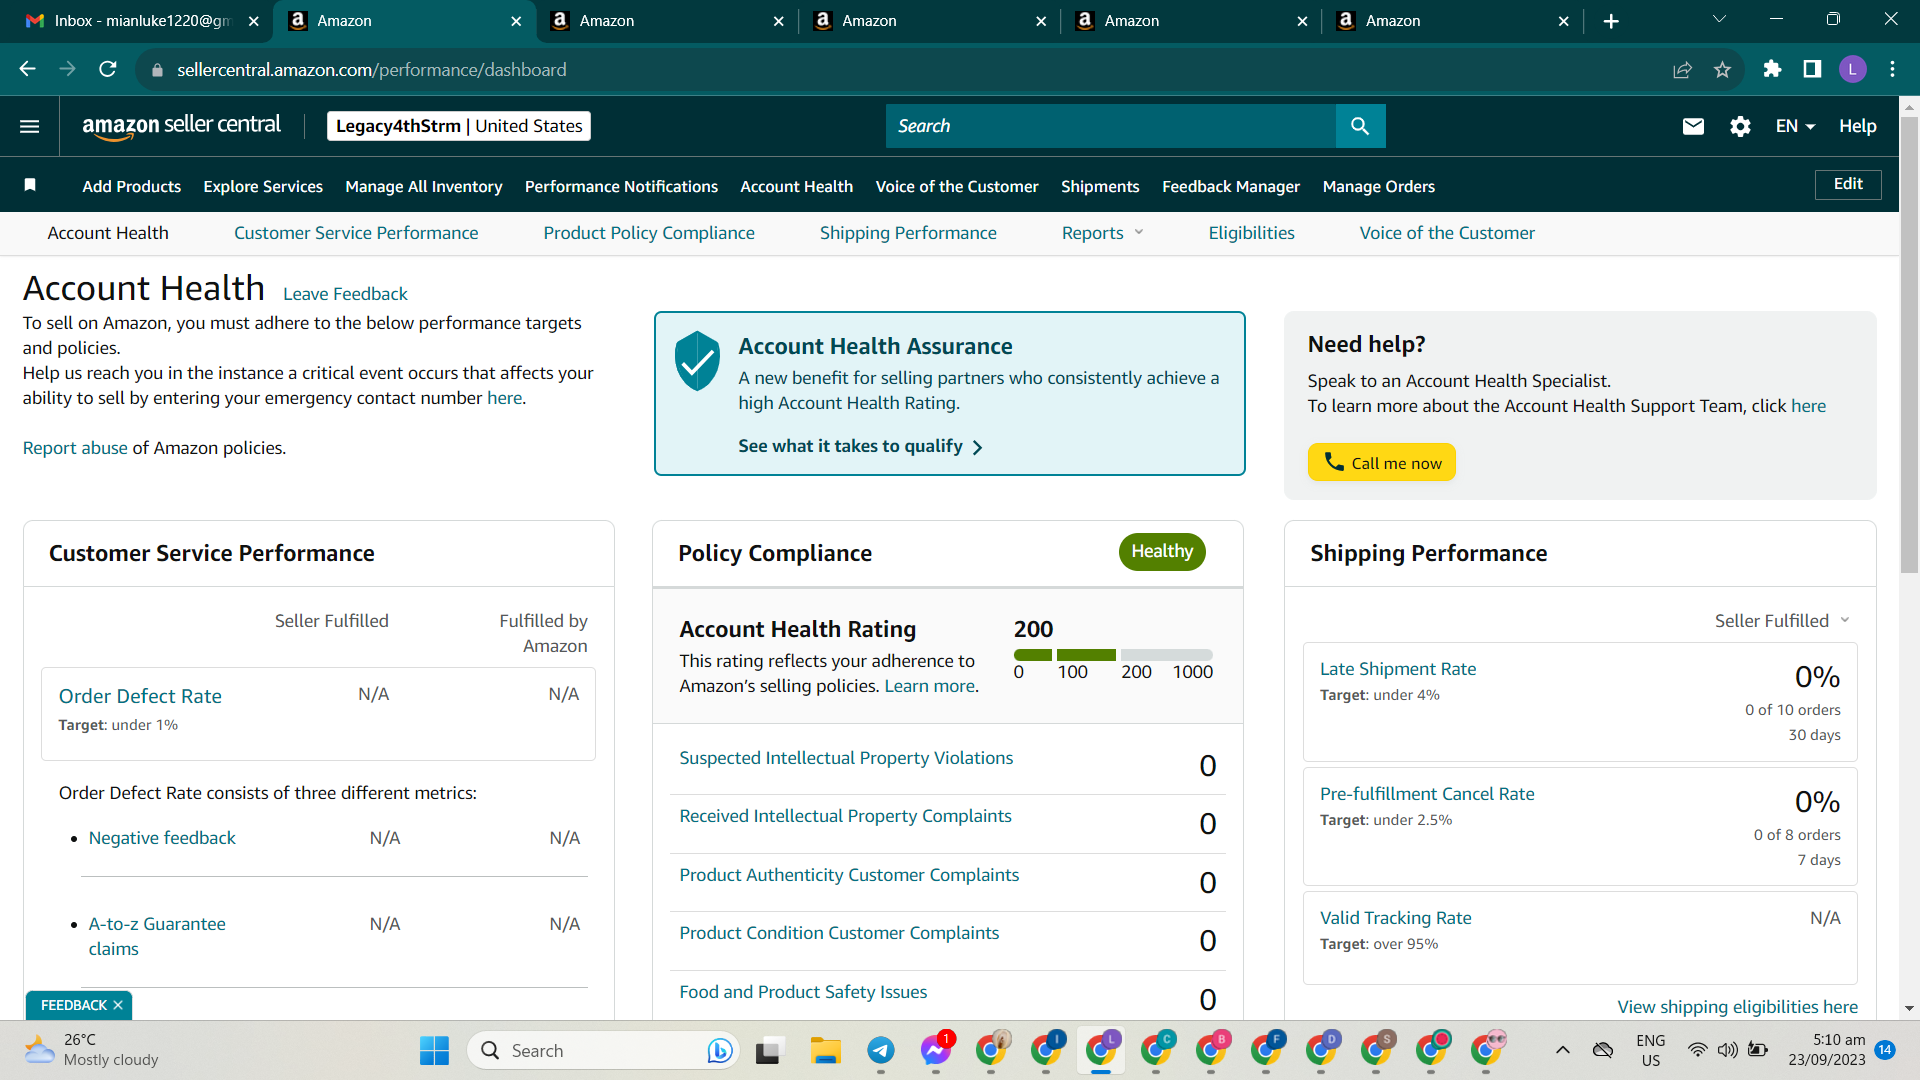The image size is (1920, 1080).
Task: Click the Healthy status badge
Action: (x=1162, y=551)
